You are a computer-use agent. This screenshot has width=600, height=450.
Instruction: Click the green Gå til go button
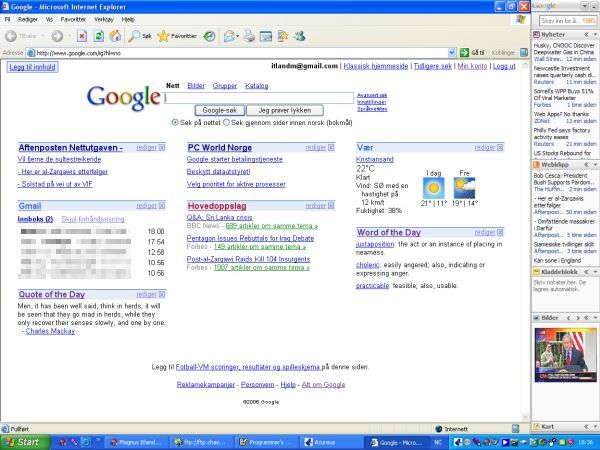coord(472,53)
